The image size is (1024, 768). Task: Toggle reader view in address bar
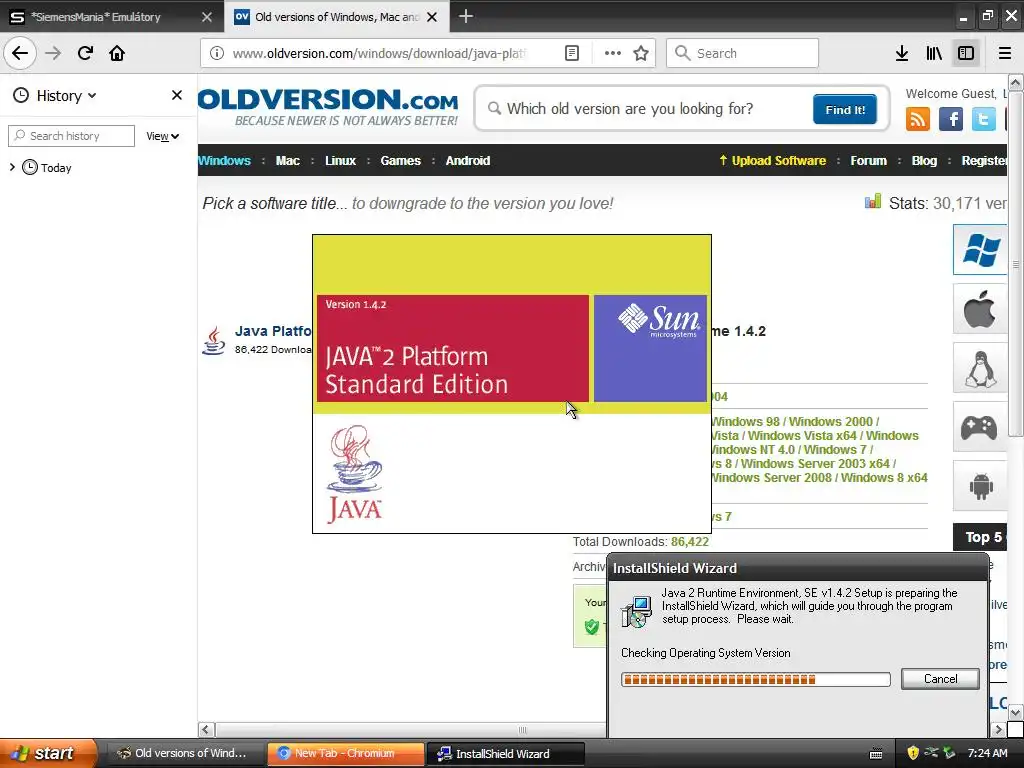click(x=571, y=53)
